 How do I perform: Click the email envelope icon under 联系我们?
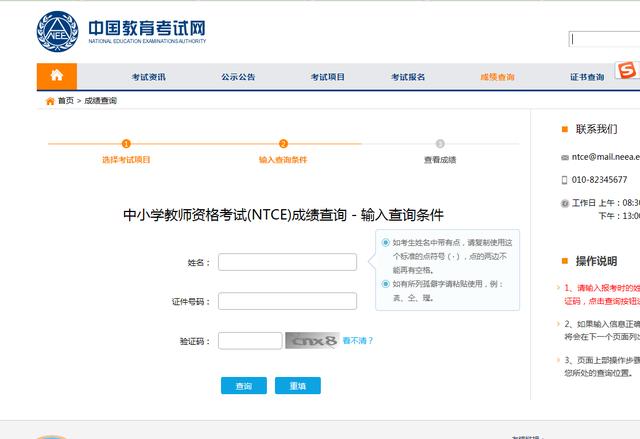565,157
